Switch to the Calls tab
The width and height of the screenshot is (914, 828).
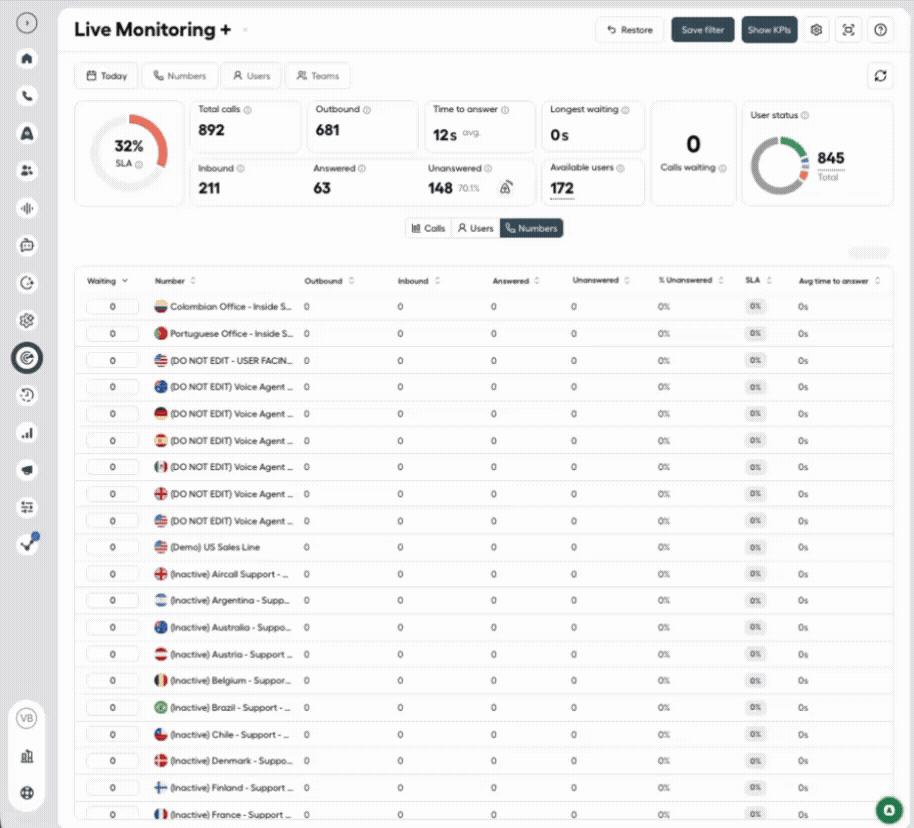click(428, 228)
